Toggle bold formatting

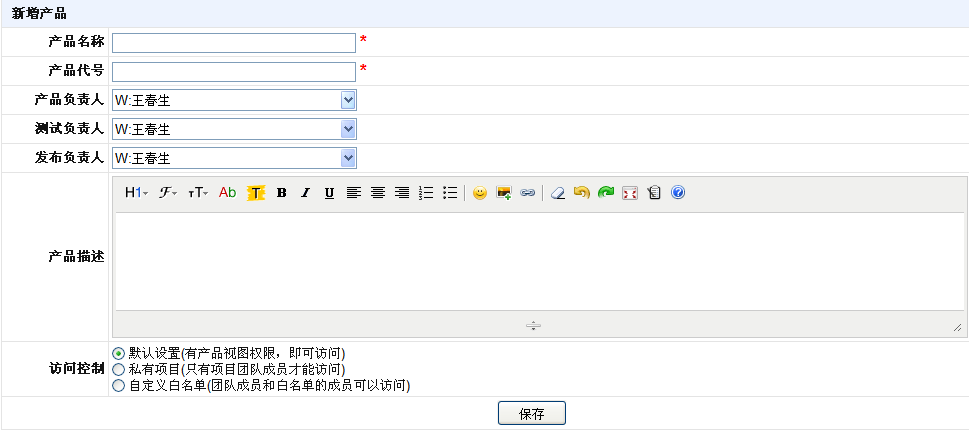[x=281, y=193]
